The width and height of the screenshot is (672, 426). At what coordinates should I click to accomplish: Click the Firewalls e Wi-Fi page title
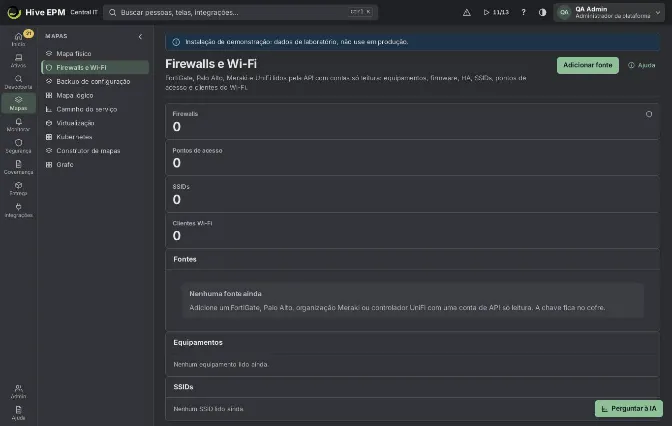coord(211,64)
